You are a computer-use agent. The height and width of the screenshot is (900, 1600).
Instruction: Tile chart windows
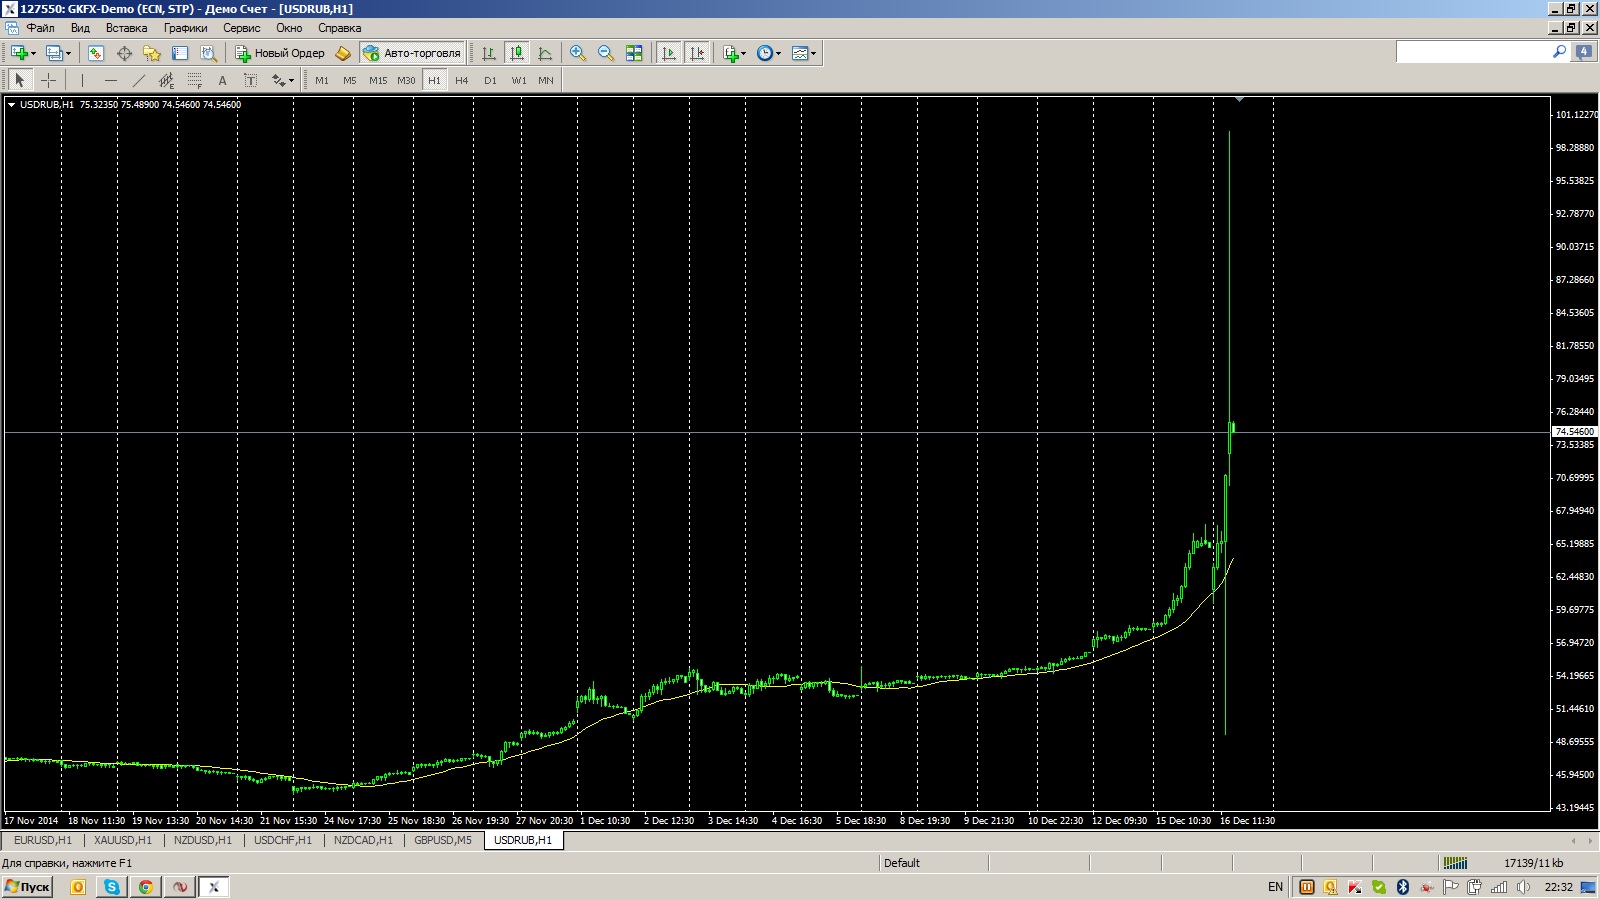(x=634, y=53)
